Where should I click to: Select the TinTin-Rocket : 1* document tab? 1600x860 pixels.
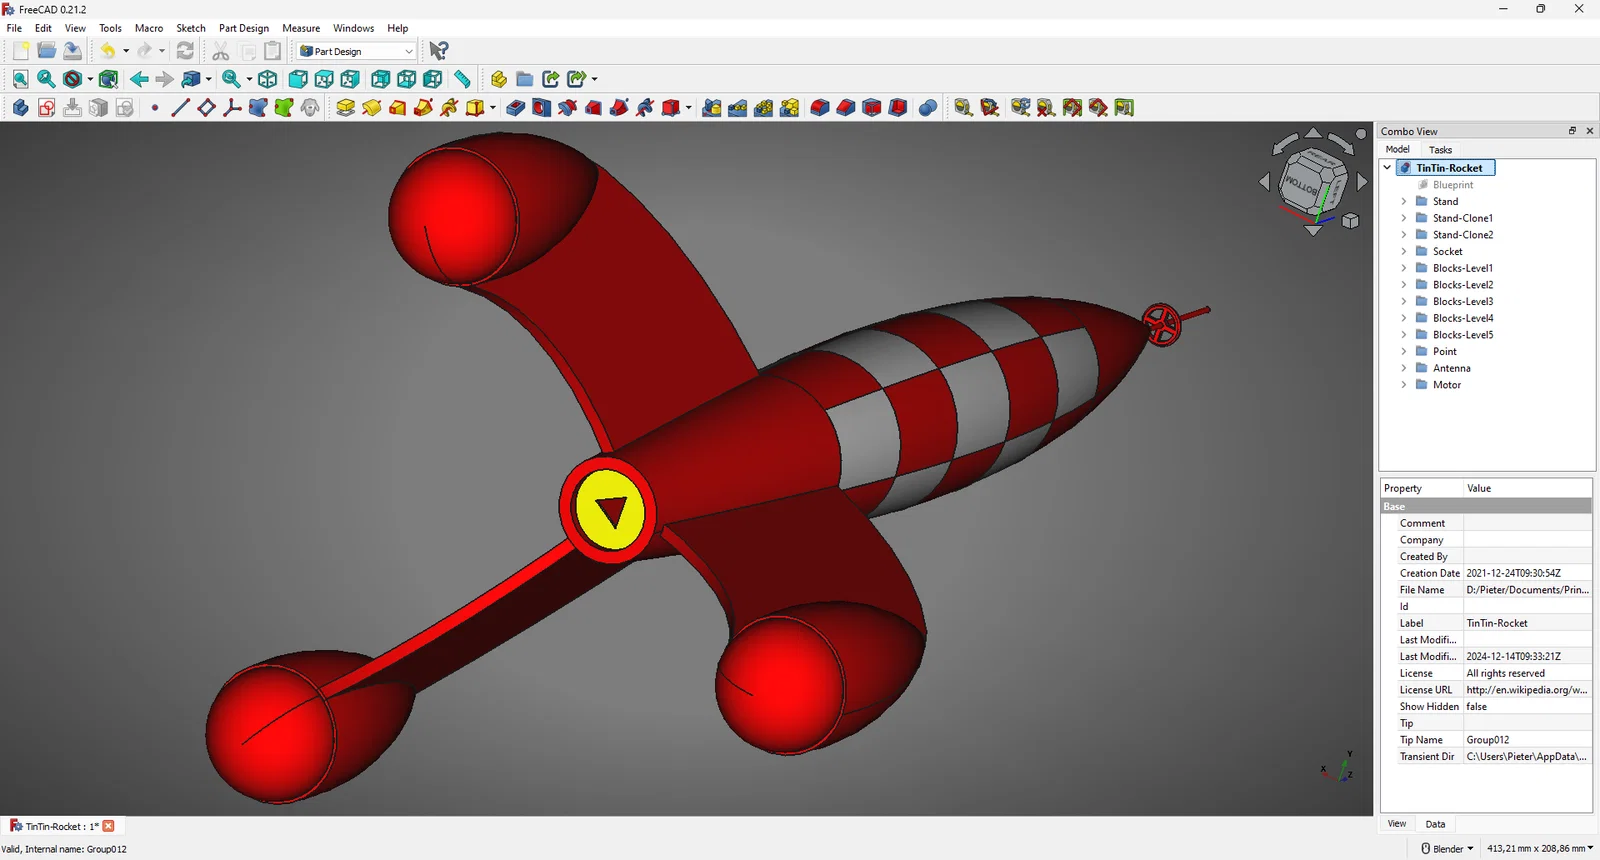tap(61, 826)
